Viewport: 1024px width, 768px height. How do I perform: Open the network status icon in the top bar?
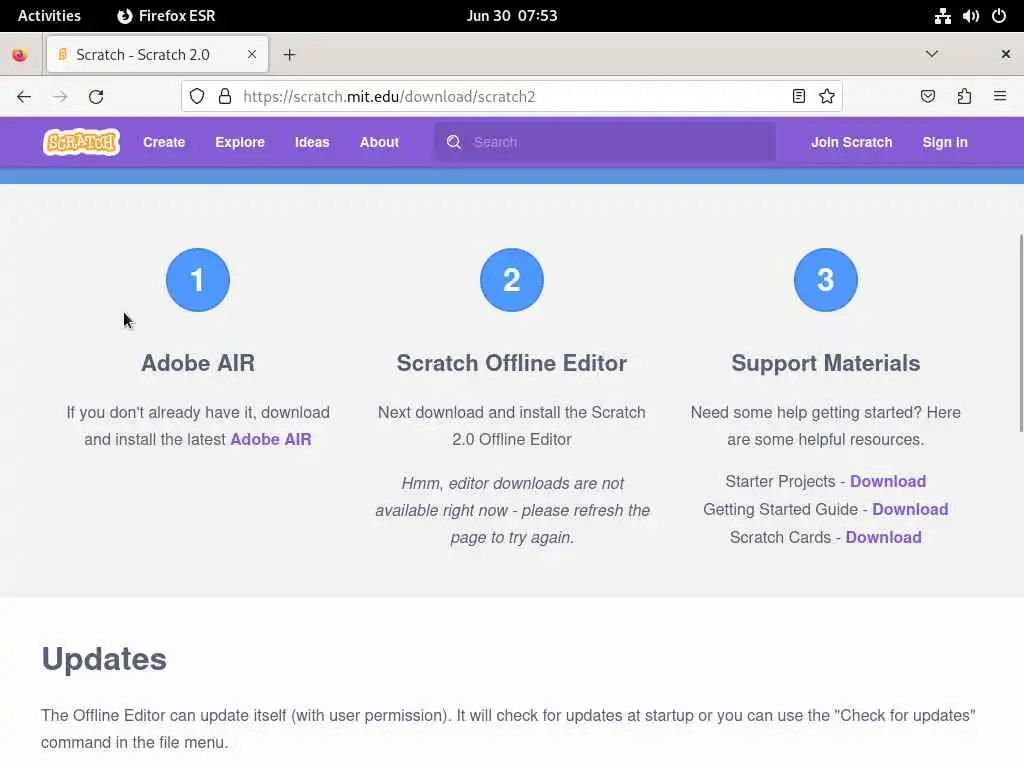coord(942,16)
